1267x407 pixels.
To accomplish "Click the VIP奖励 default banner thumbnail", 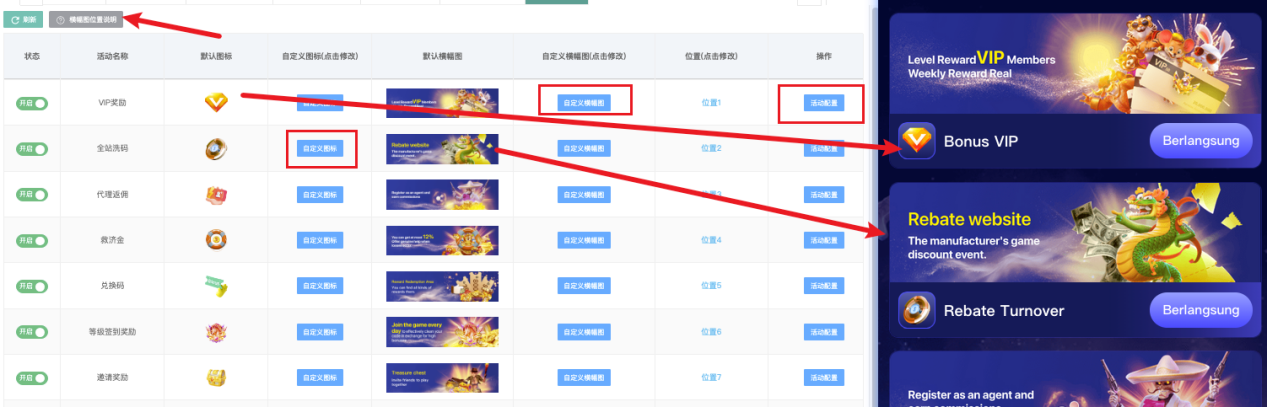I will point(442,103).
